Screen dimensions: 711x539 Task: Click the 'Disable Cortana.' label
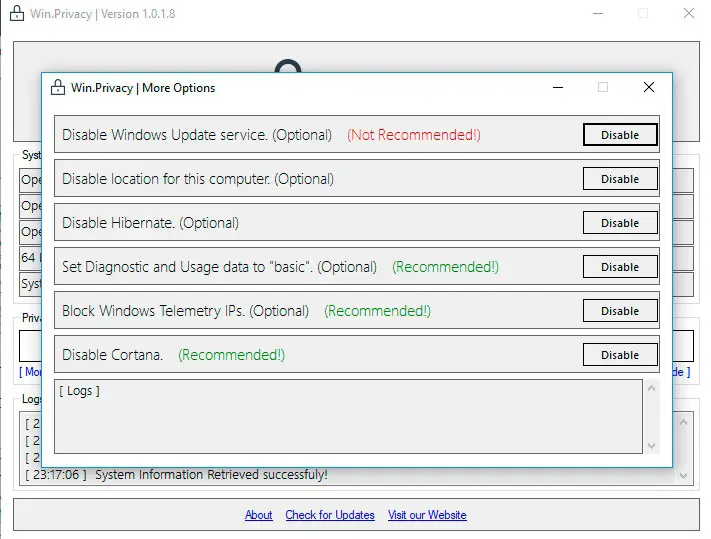112,354
